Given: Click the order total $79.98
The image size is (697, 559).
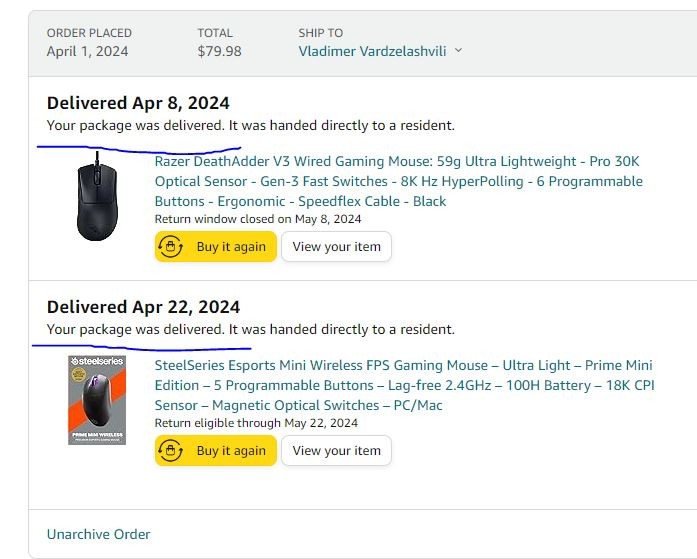Looking at the screenshot, I should click(219, 51).
